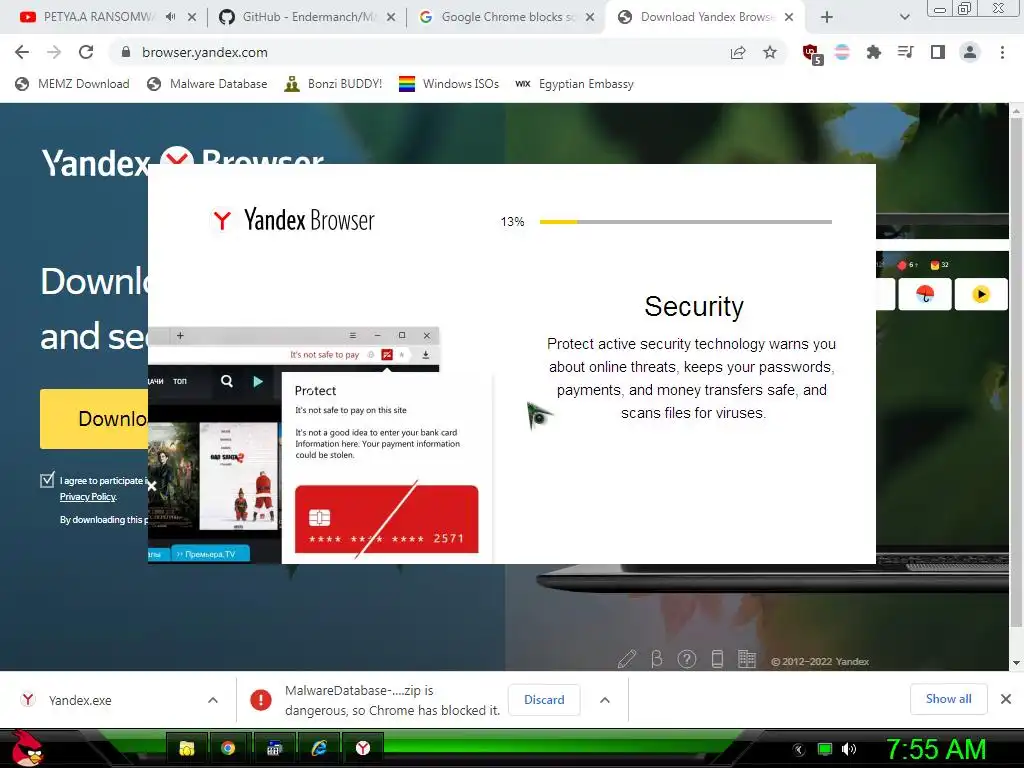Open the Egyptian Embassy bookmark

[x=575, y=84]
